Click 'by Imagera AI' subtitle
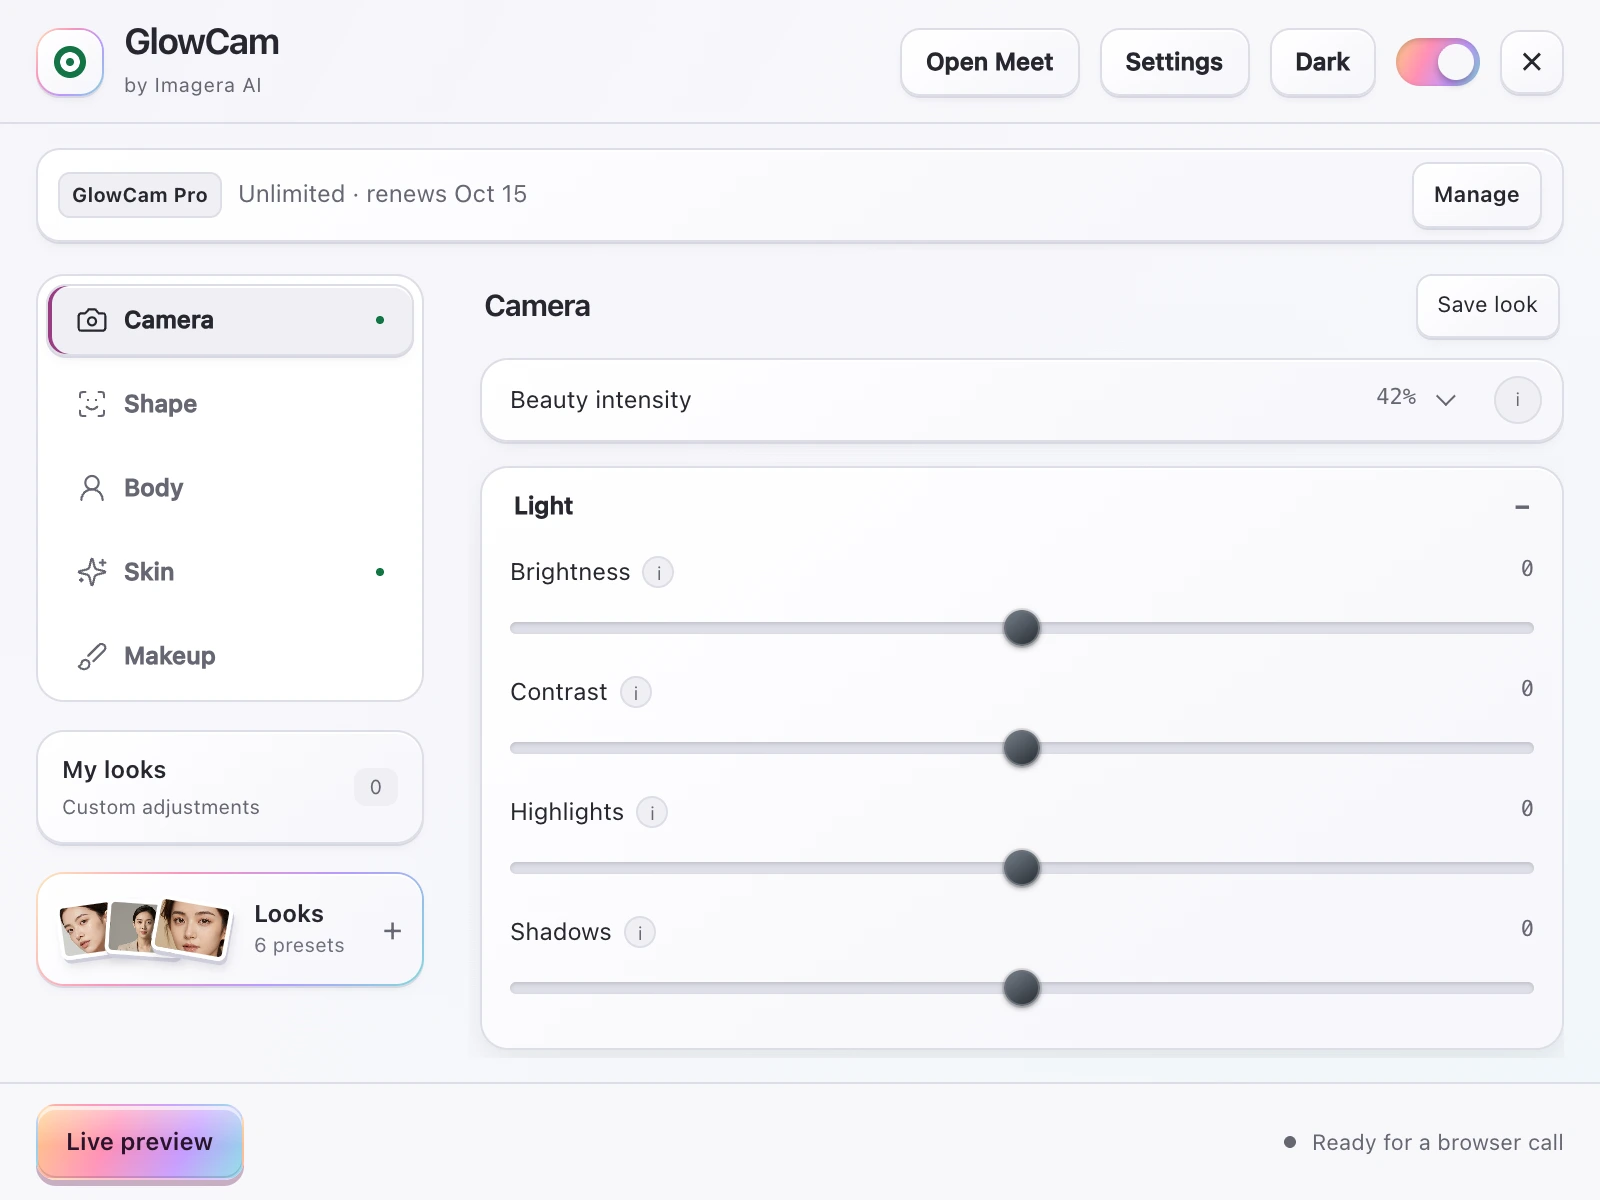 [x=193, y=85]
